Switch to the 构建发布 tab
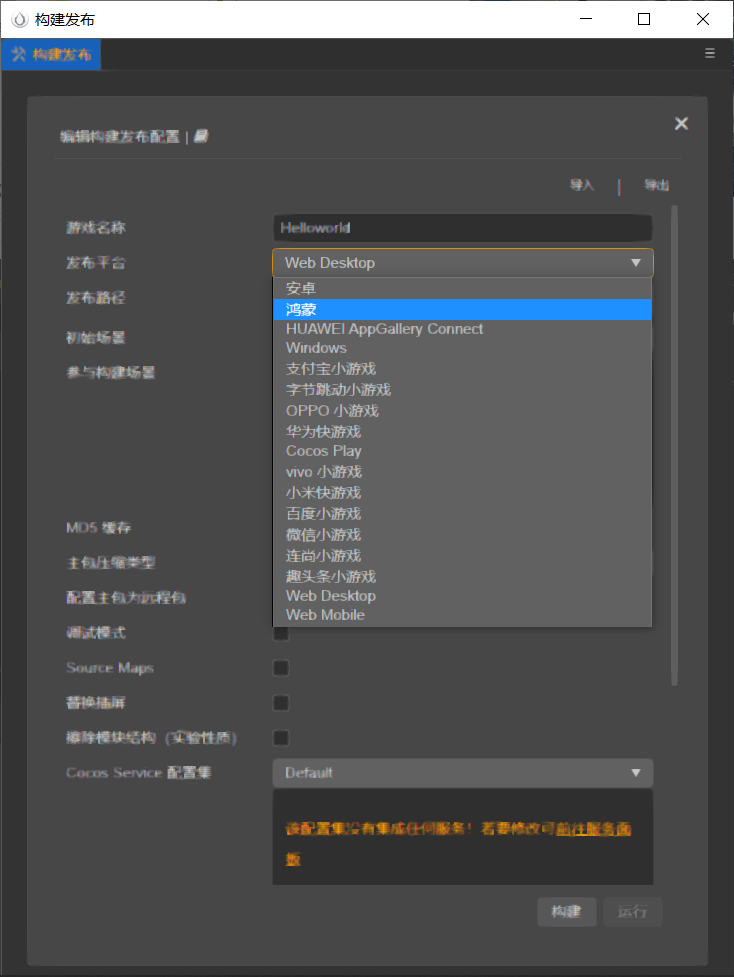Image resolution: width=734 pixels, height=977 pixels. coord(52,54)
